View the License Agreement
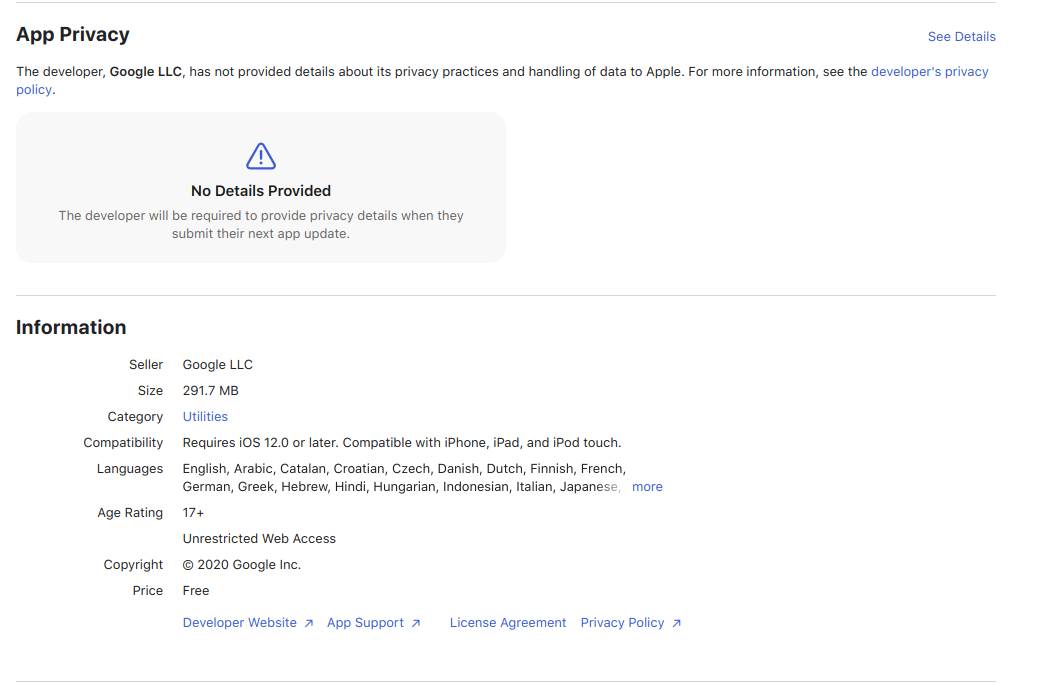Screen dimensions: 1060x684 click(x=508, y=622)
